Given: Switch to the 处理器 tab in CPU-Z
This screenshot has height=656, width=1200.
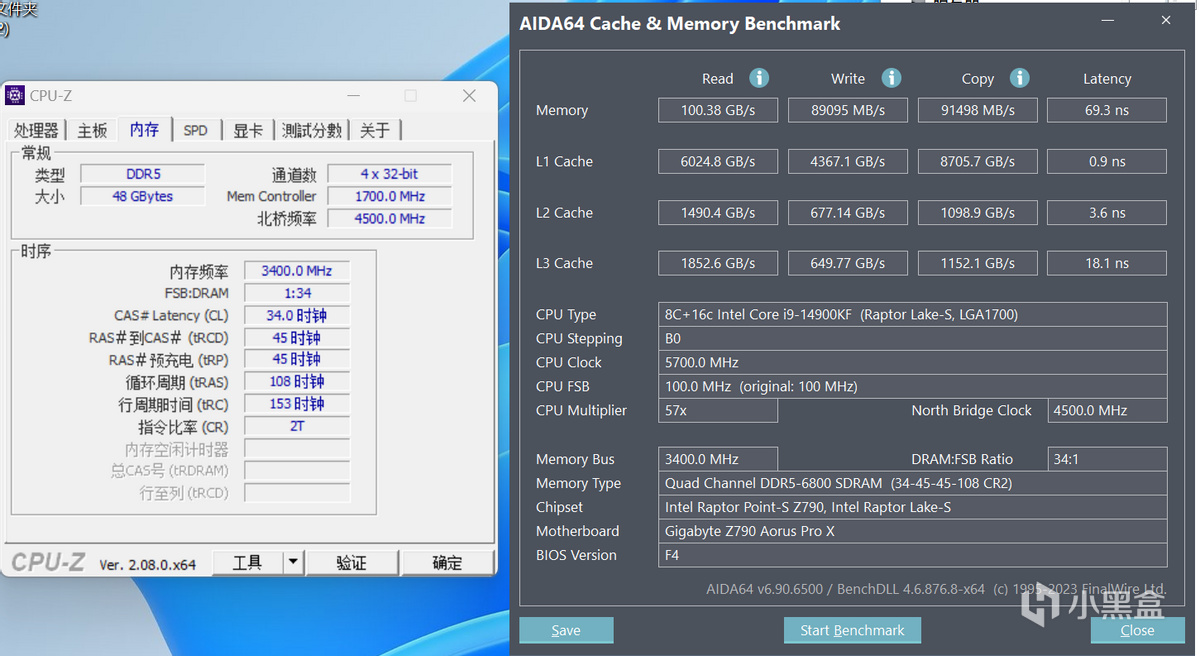Looking at the screenshot, I should 37,130.
